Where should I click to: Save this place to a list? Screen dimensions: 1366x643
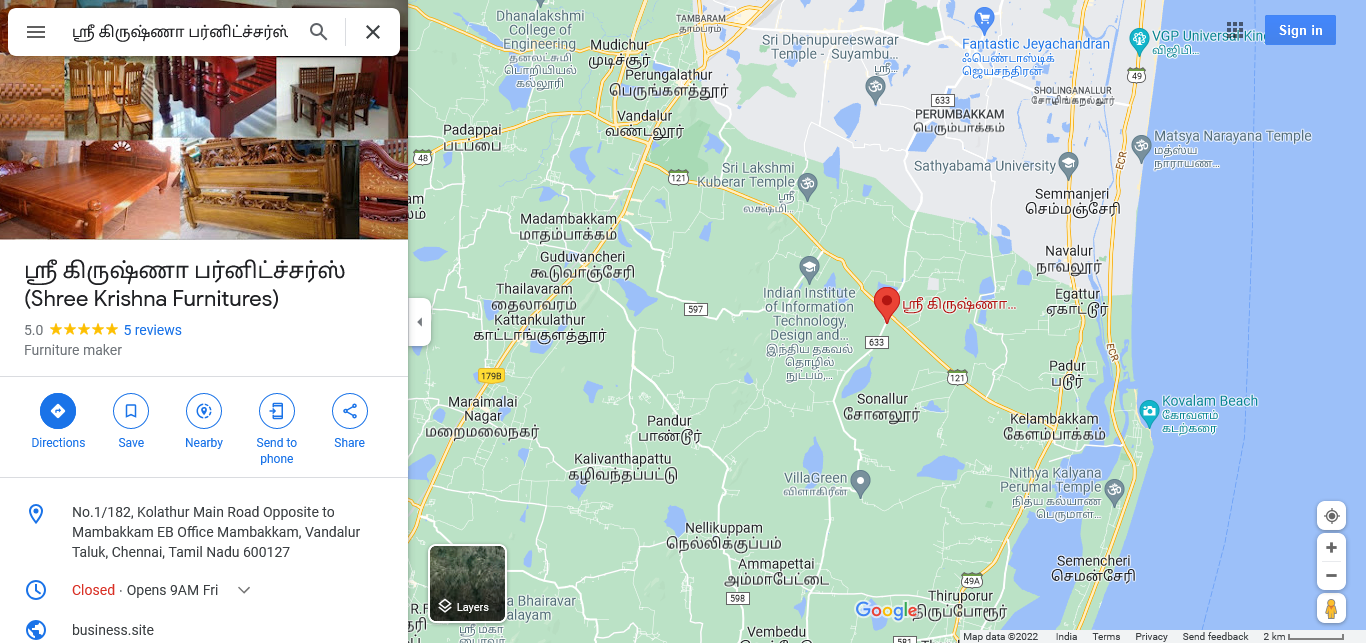click(x=131, y=421)
